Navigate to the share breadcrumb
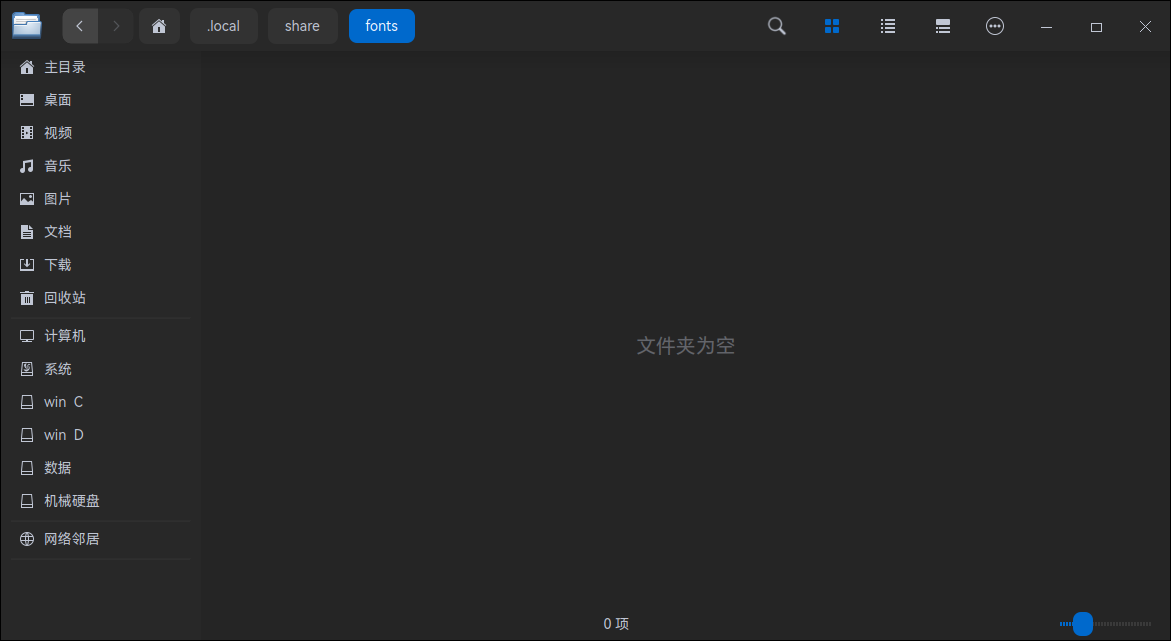Viewport: 1171px width, 641px height. coord(302,26)
